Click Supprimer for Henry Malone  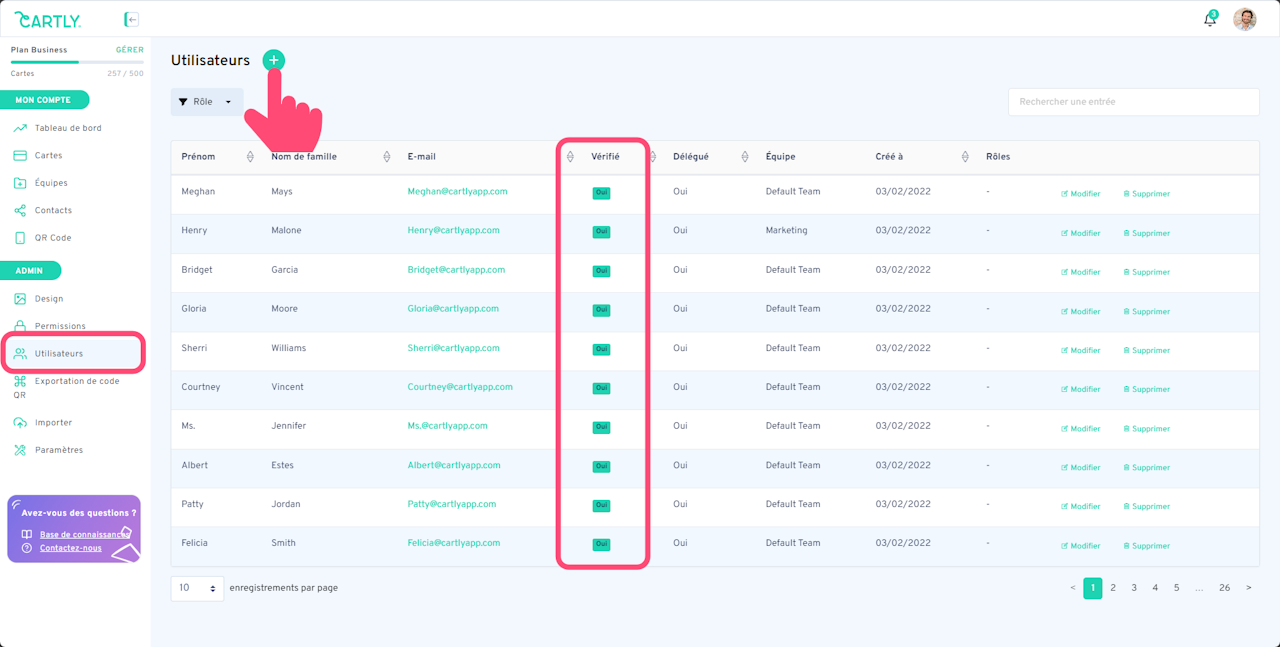[1147, 233]
